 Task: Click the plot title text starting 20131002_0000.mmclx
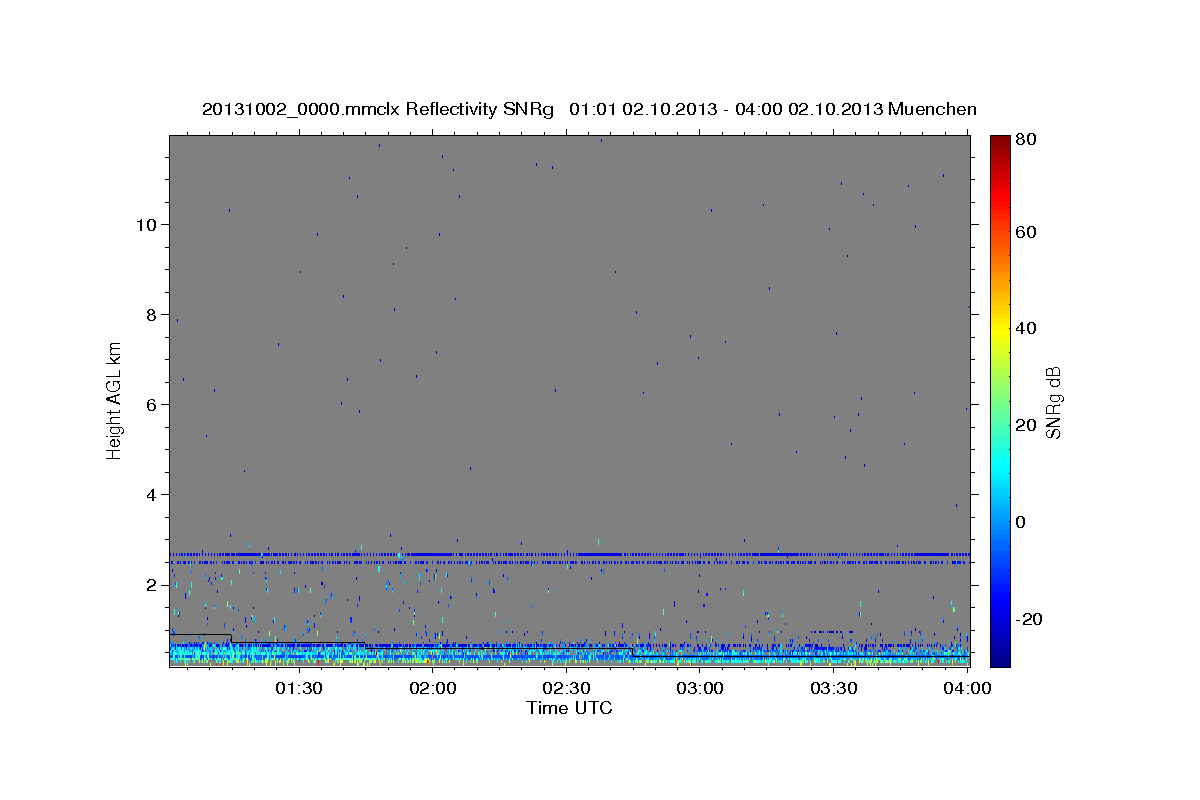pyautogui.click(x=590, y=109)
